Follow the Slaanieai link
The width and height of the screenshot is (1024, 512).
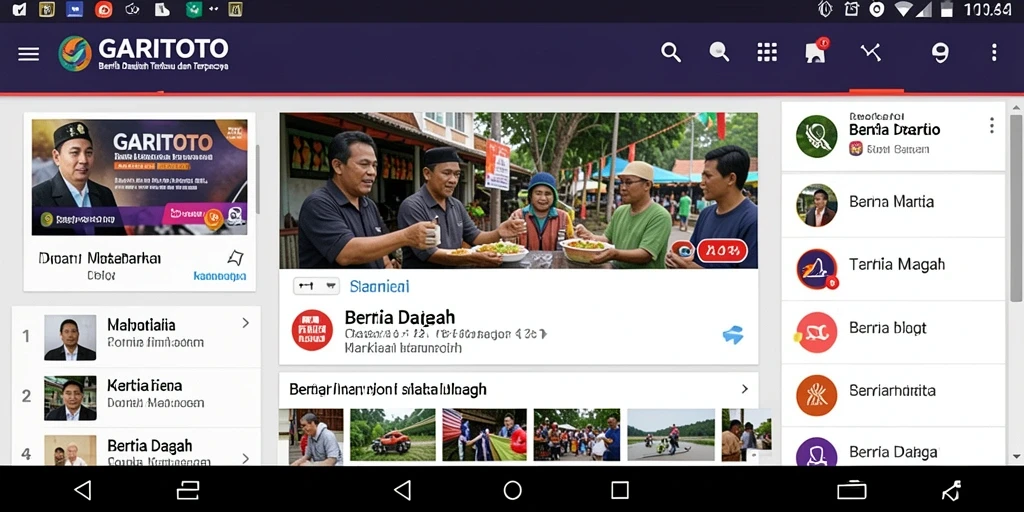[x=379, y=286]
